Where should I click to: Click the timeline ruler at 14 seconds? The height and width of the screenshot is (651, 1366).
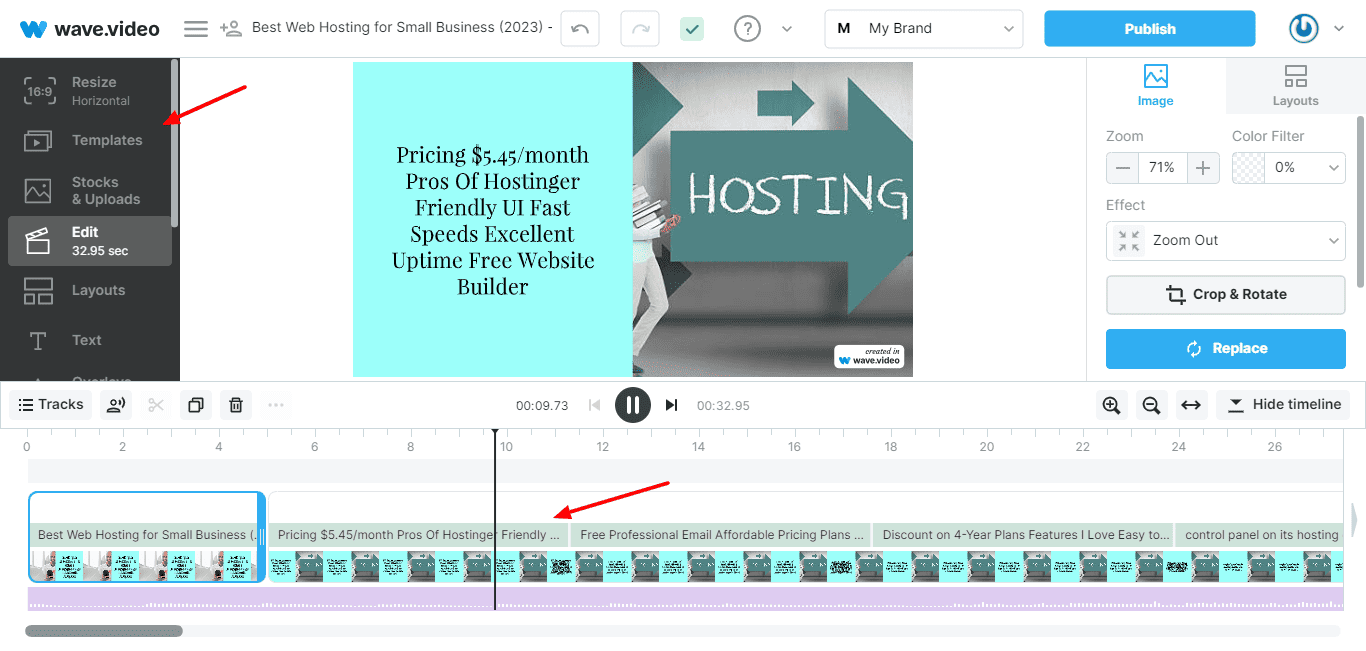698,447
